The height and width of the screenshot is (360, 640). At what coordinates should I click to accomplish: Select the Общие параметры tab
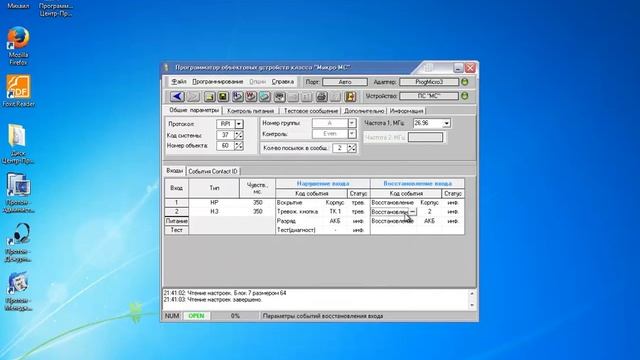click(x=193, y=110)
